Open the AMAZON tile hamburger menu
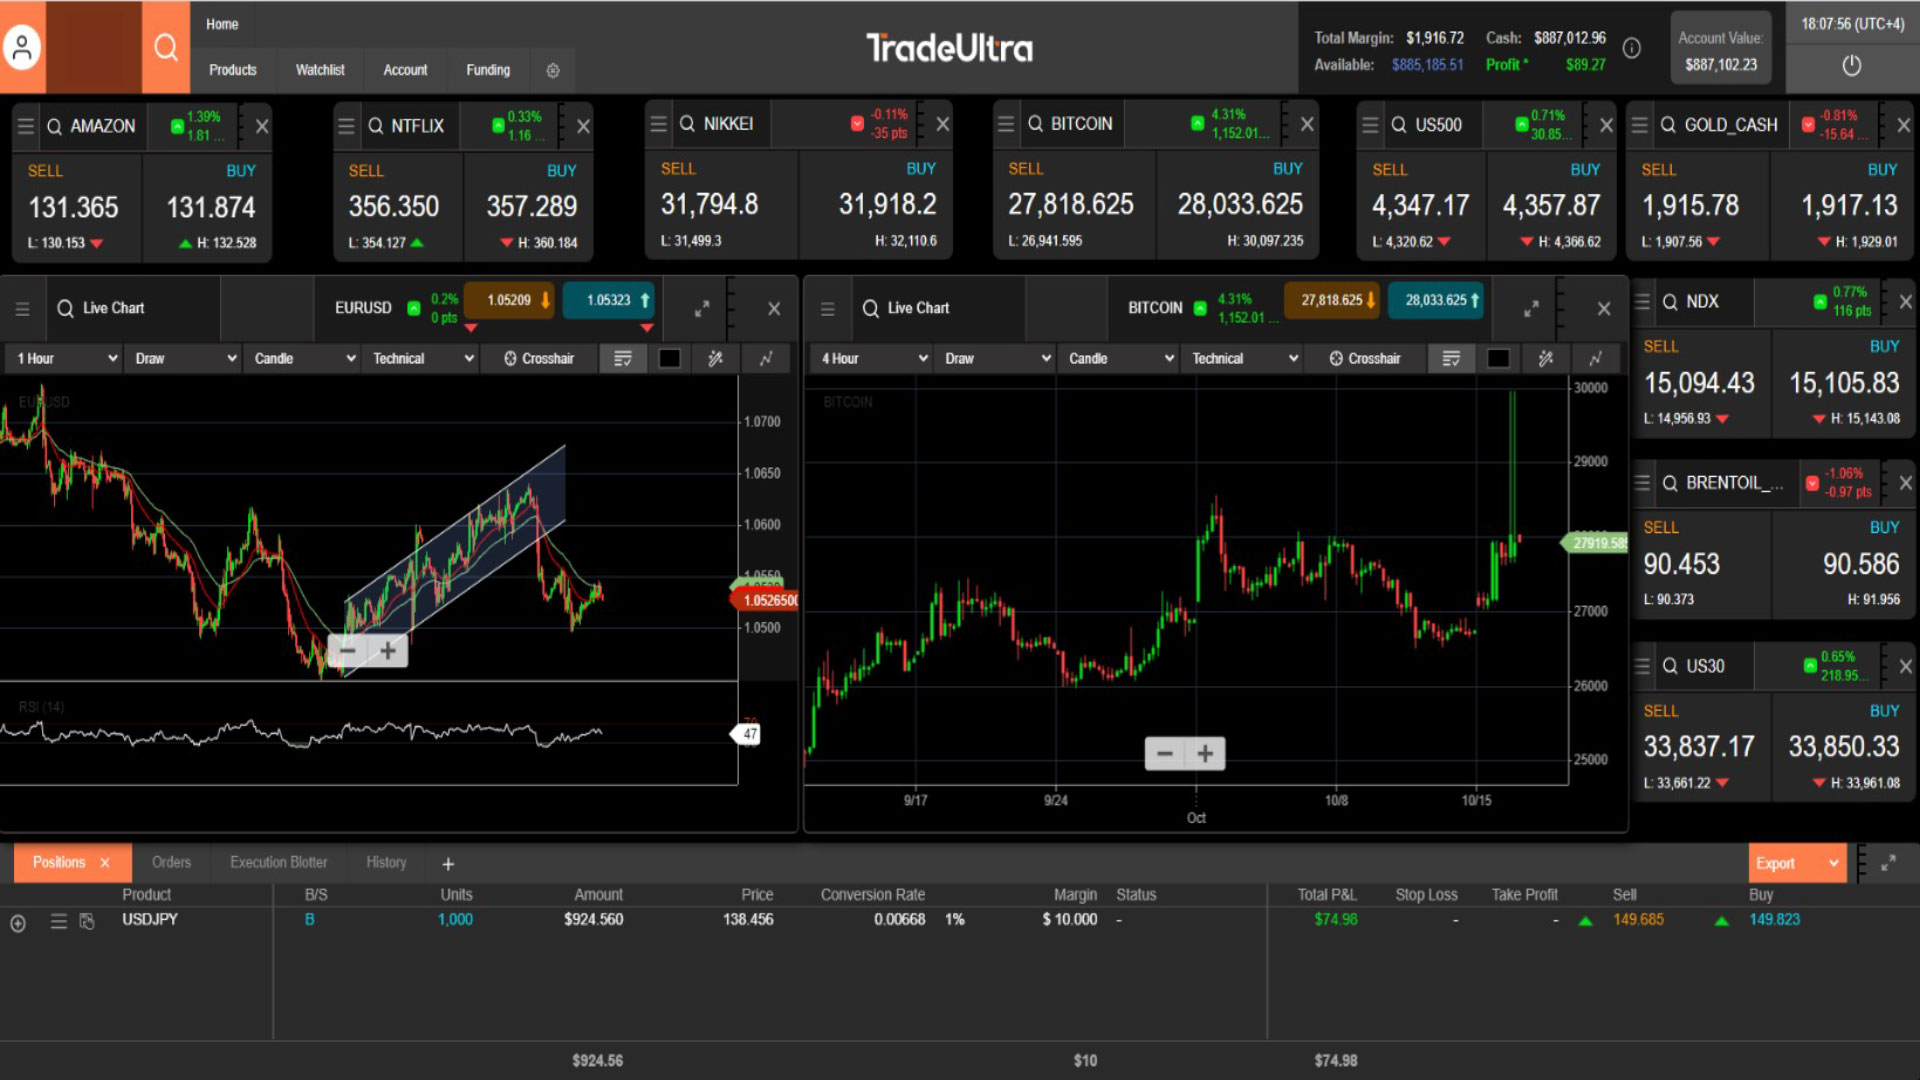 26,126
